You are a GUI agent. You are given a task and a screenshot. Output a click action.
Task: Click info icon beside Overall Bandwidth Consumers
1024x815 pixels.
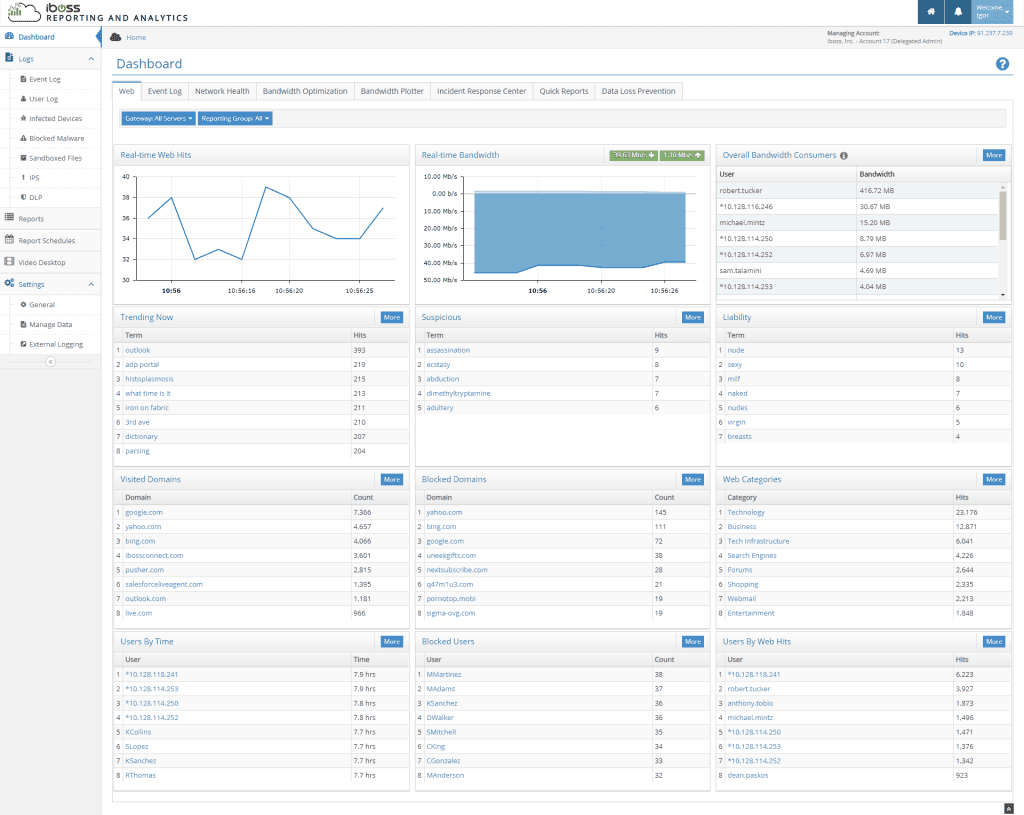click(844, 156)
